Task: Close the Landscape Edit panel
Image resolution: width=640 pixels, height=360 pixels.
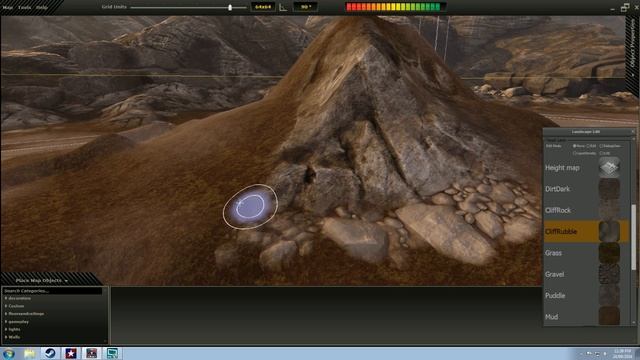Action: [x=633, y=131]
